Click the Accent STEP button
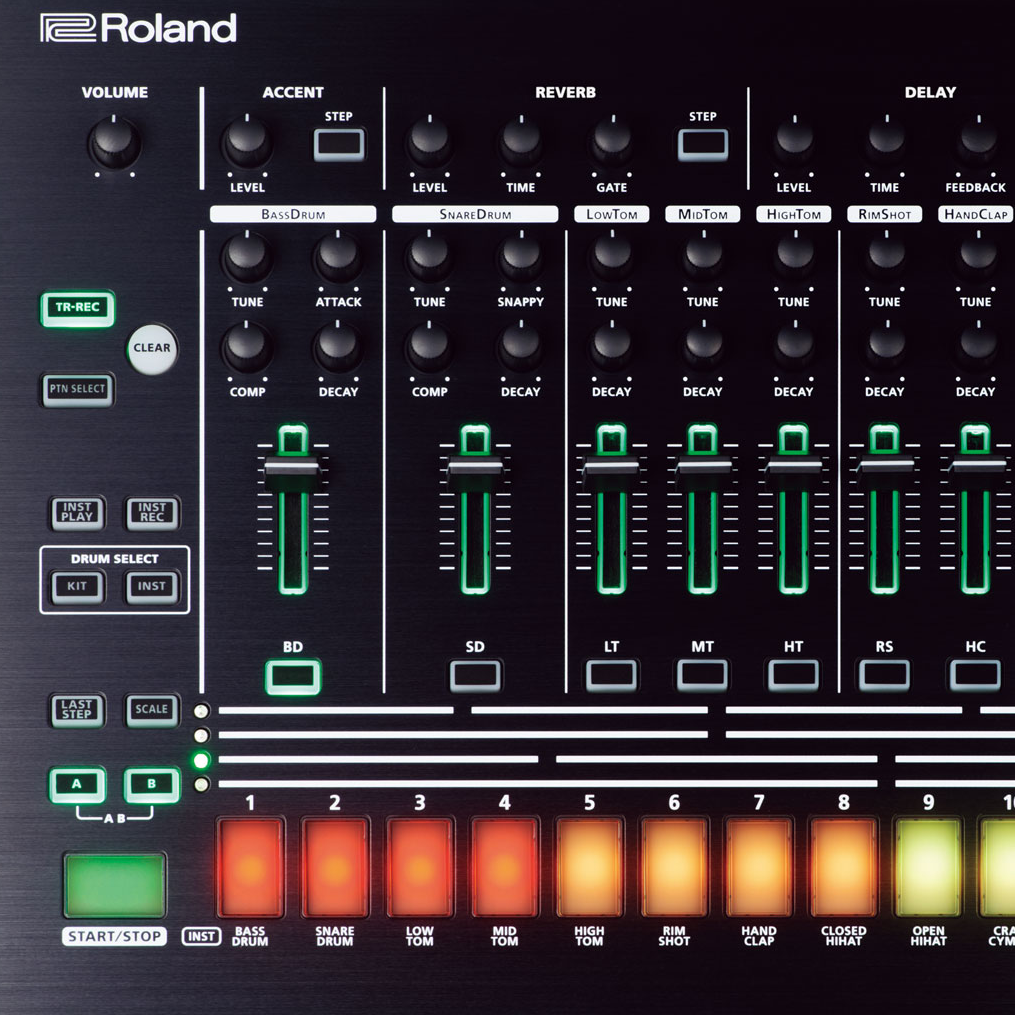The width and height of the screenshot is (1015, 1015). point(339,145)
